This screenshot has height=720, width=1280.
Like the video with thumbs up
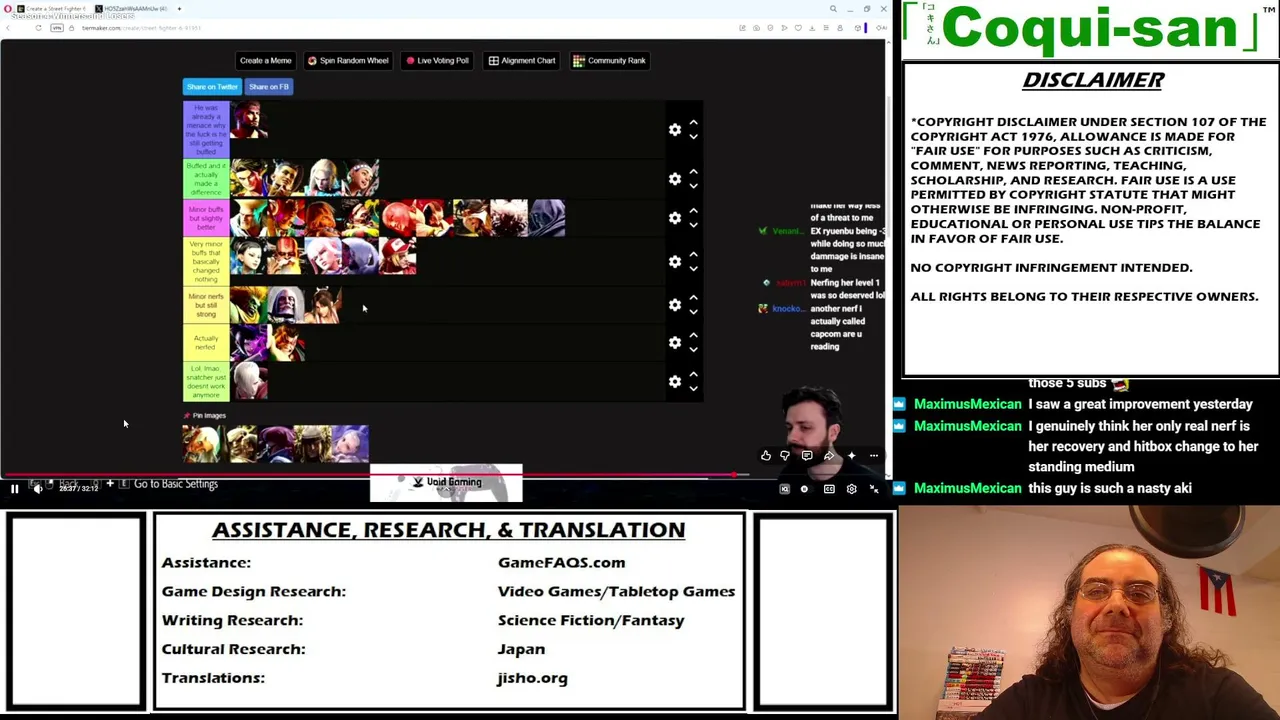pyautogui.click(x=766, y=456)
